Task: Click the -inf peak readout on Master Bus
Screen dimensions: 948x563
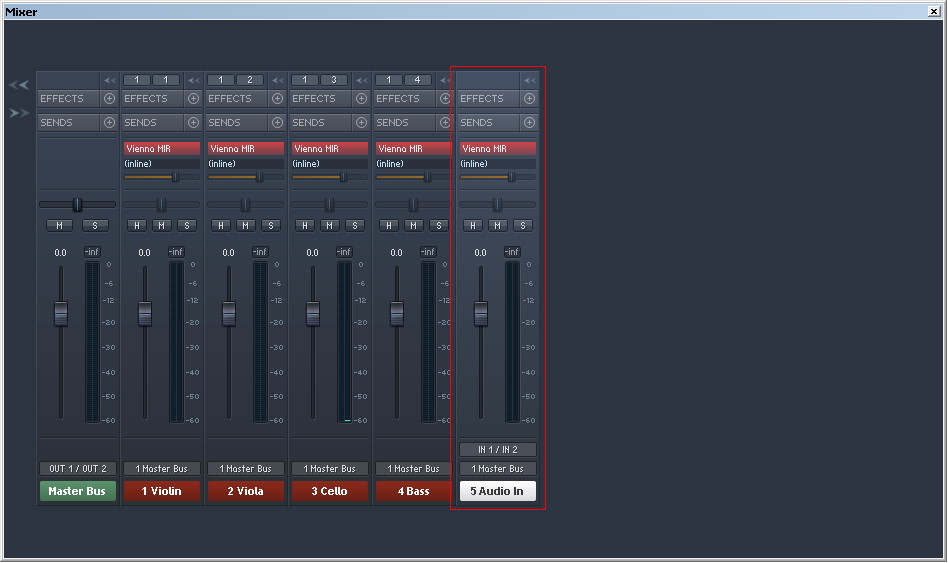Action: tap(92, 252)
